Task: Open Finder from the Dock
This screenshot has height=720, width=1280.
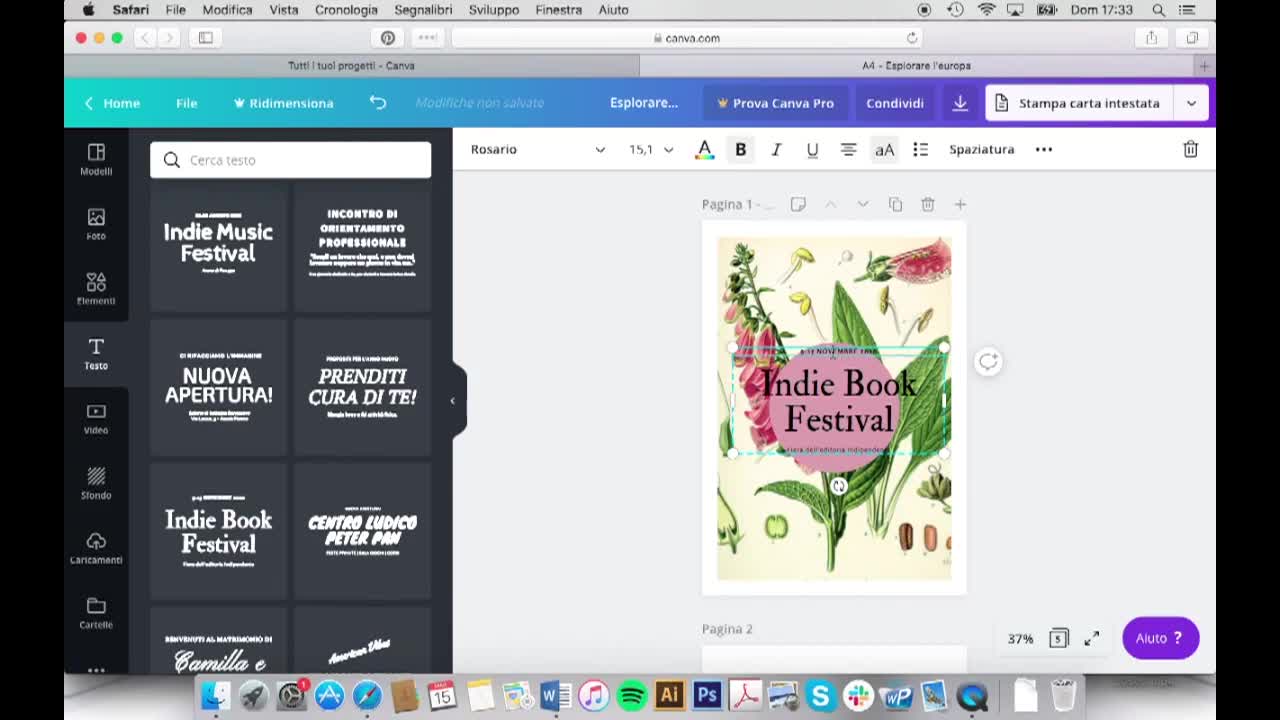Action: point(215,695)
